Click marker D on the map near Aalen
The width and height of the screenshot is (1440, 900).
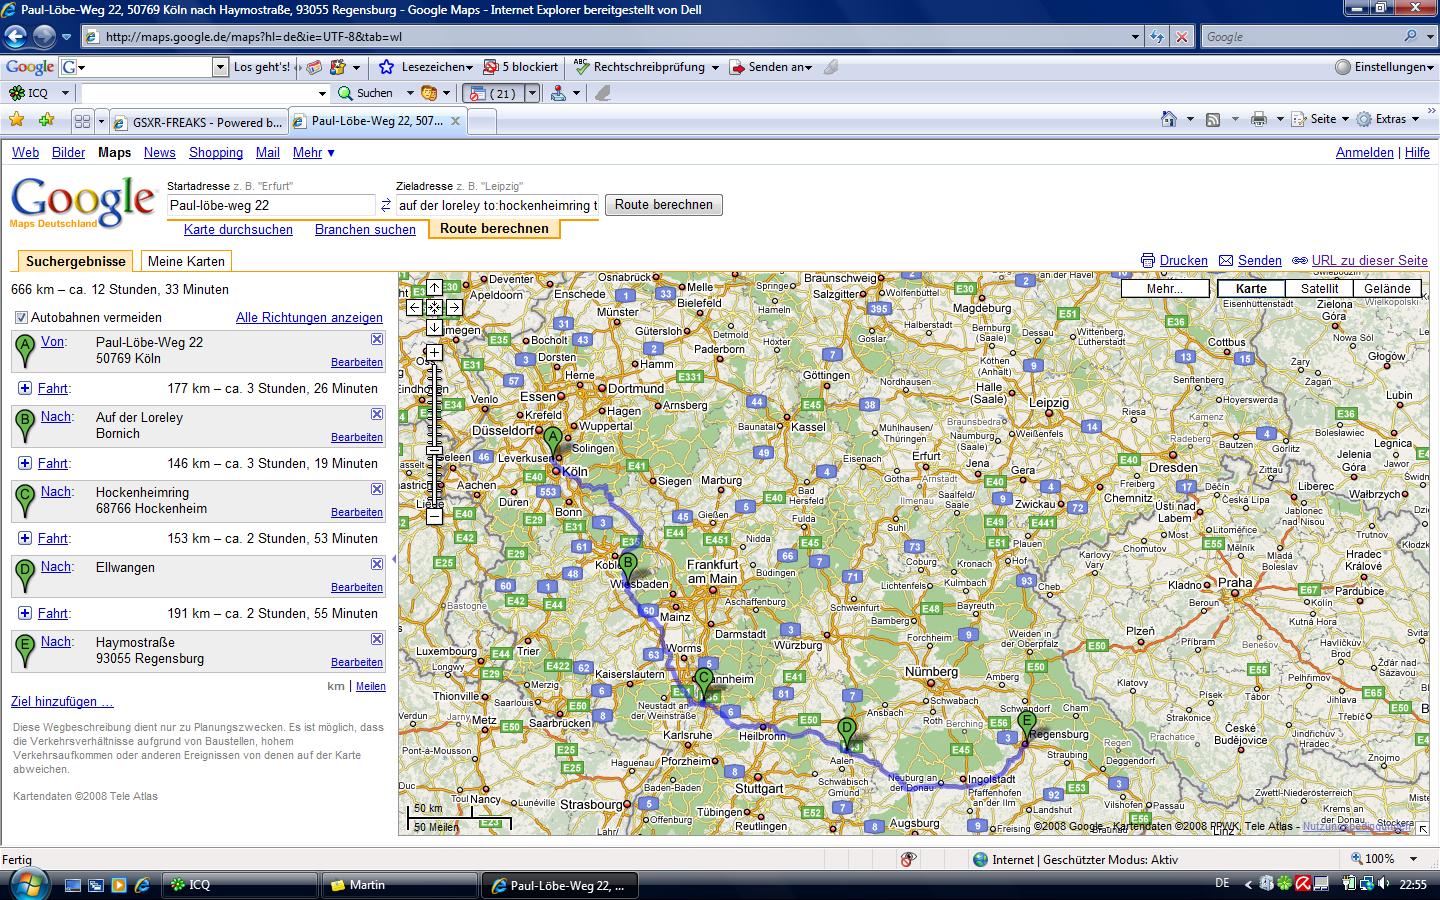[847, 732]
